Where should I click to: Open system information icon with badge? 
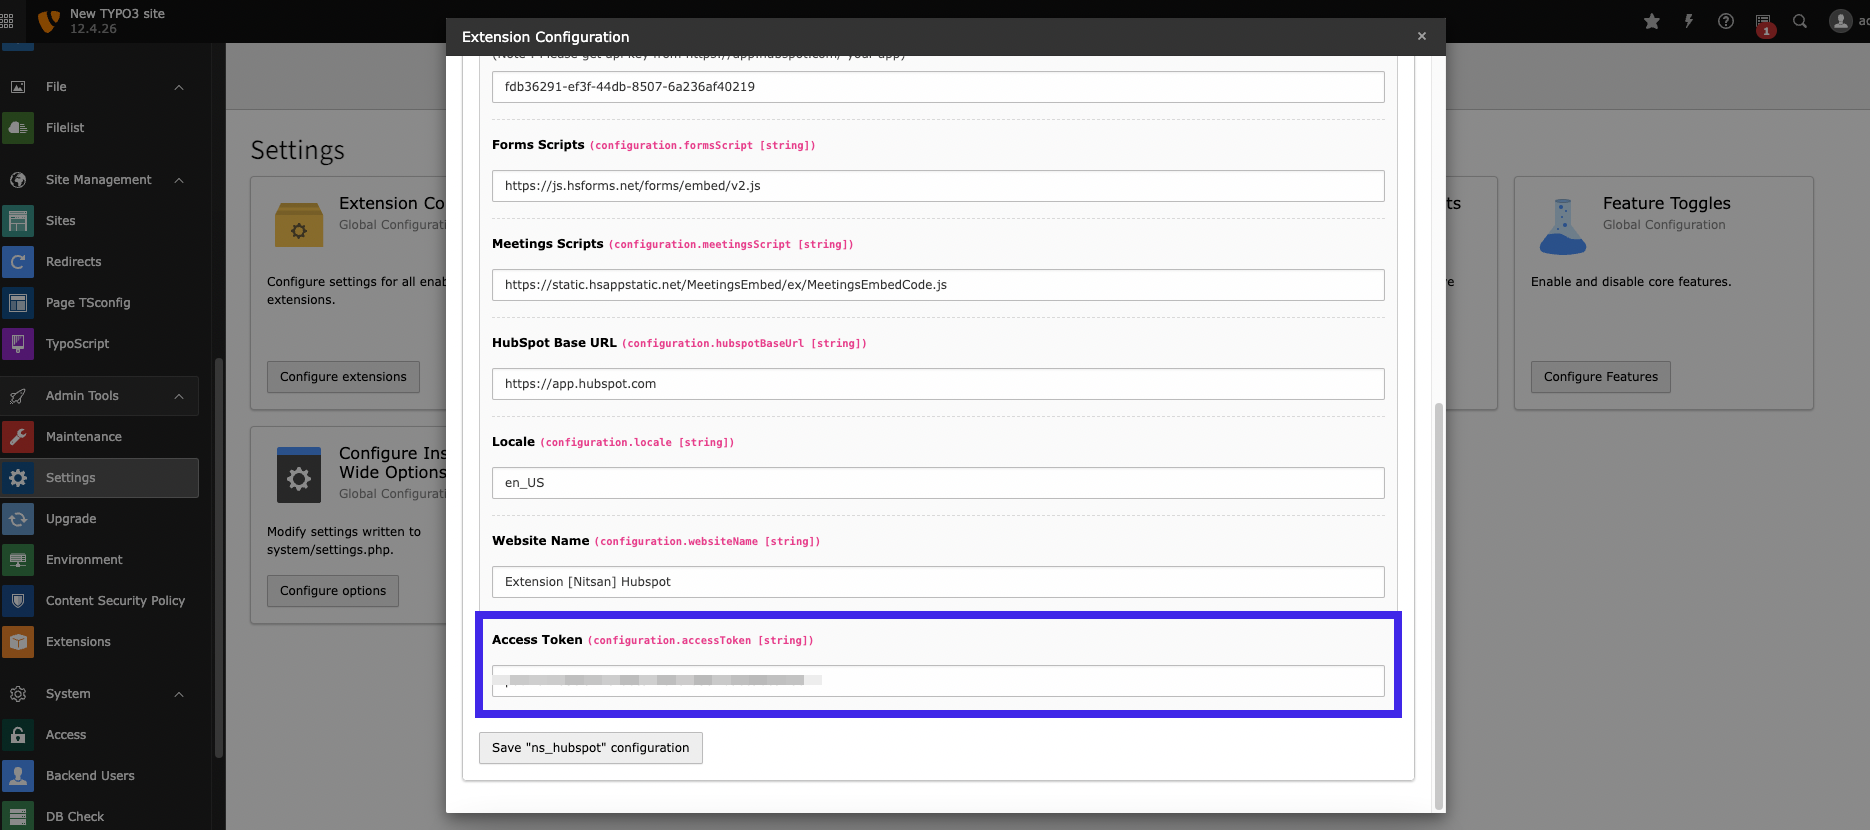[1763, 23]
